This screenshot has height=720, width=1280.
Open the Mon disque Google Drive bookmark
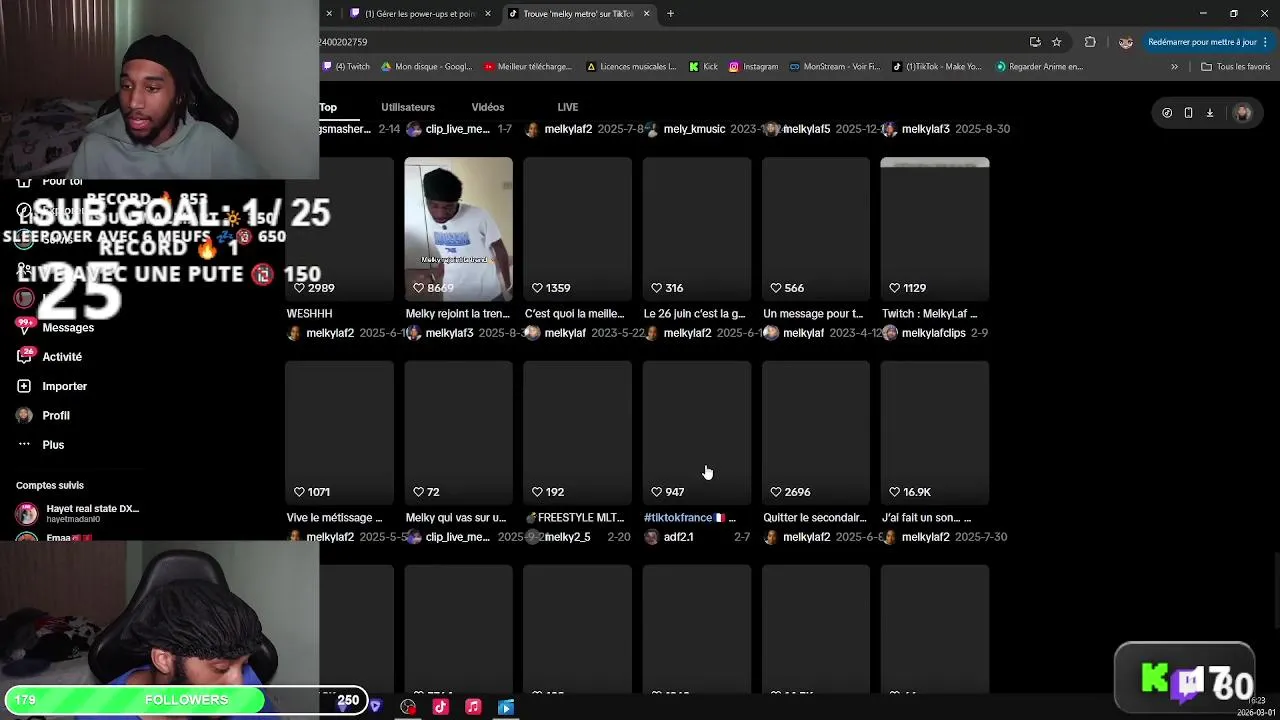click(427, 67)
